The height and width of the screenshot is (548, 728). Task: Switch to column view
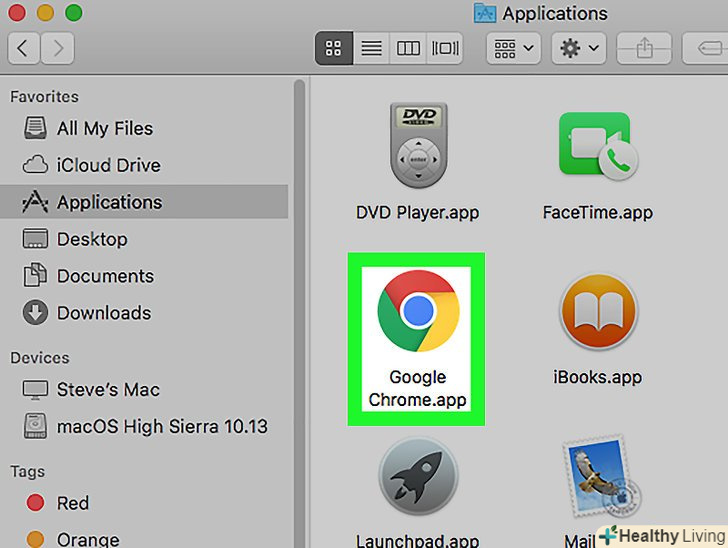[407, 47]
